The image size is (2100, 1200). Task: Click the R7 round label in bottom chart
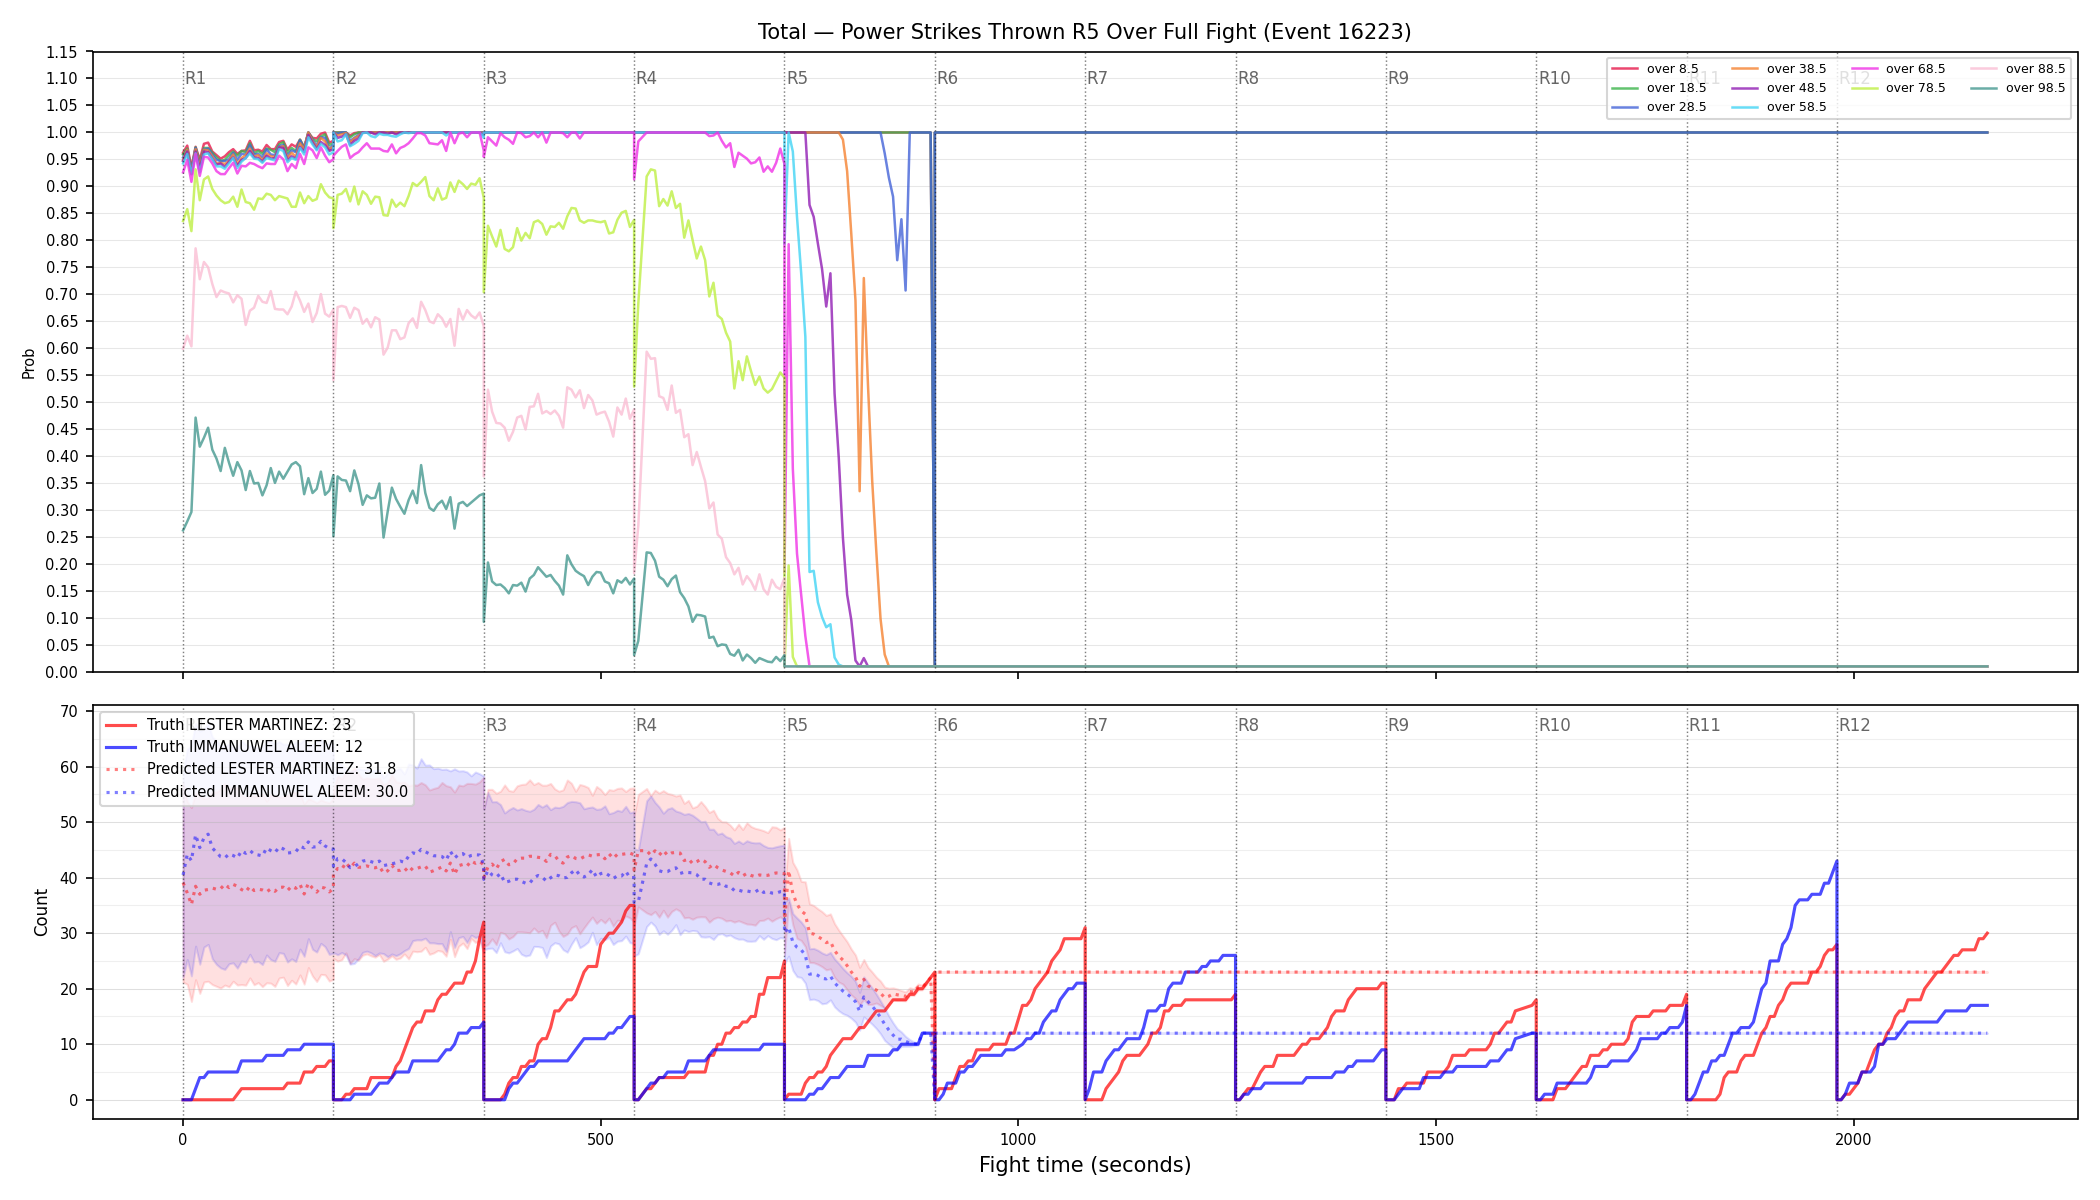tap(1097, 725)
